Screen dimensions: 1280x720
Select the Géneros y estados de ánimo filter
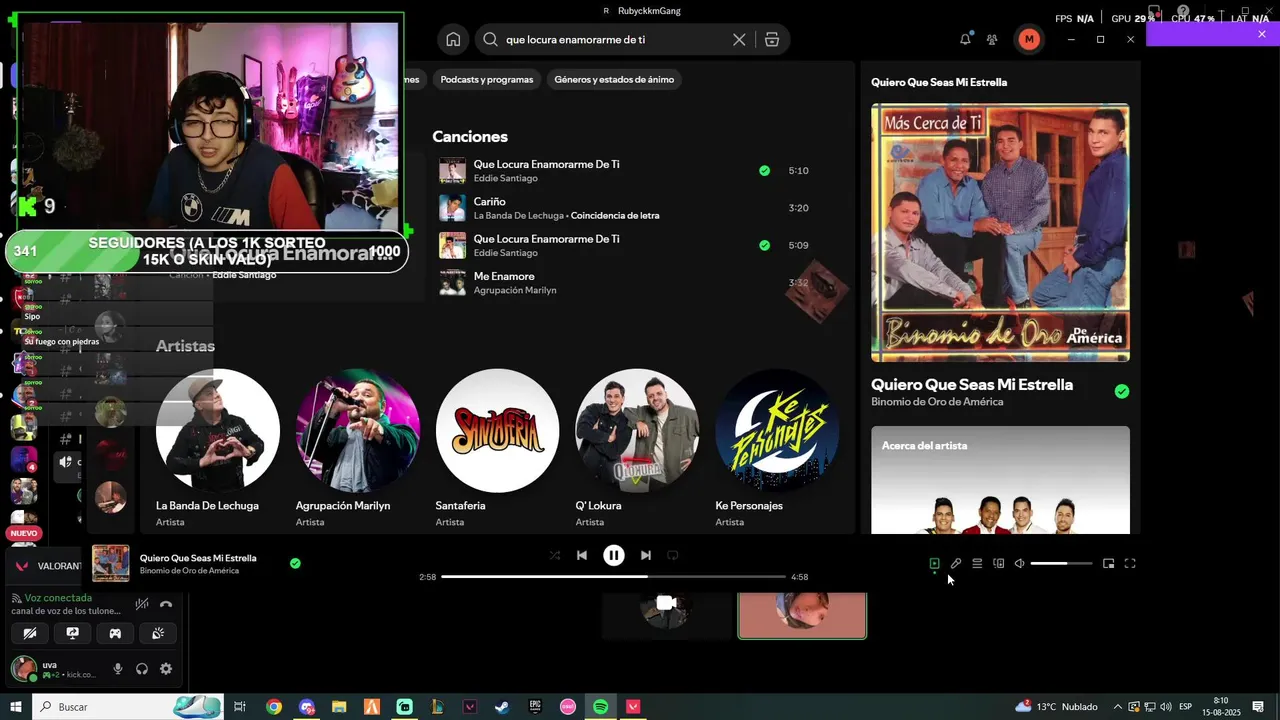coord(614,79)
